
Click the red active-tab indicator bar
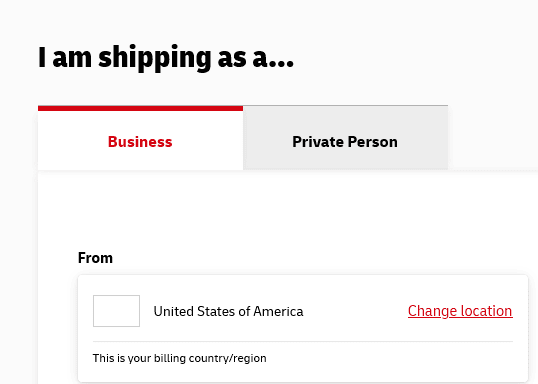click(140, 108)
